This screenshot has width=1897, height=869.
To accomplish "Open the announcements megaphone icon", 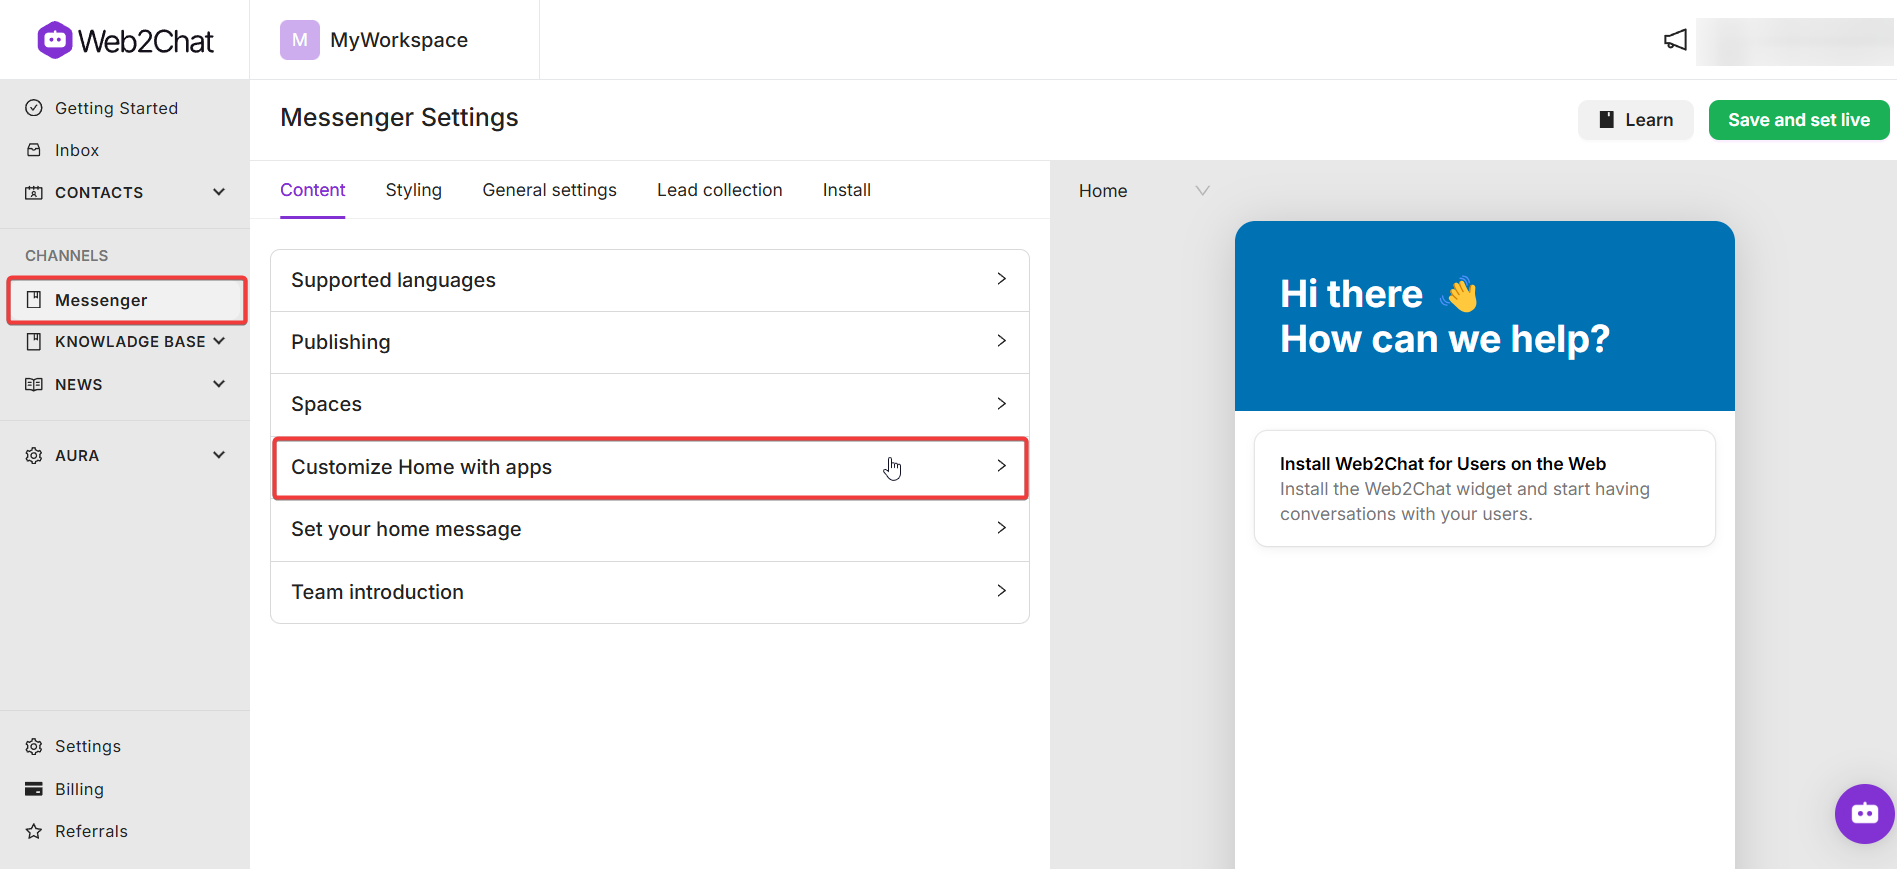I will coord(1675,40).
